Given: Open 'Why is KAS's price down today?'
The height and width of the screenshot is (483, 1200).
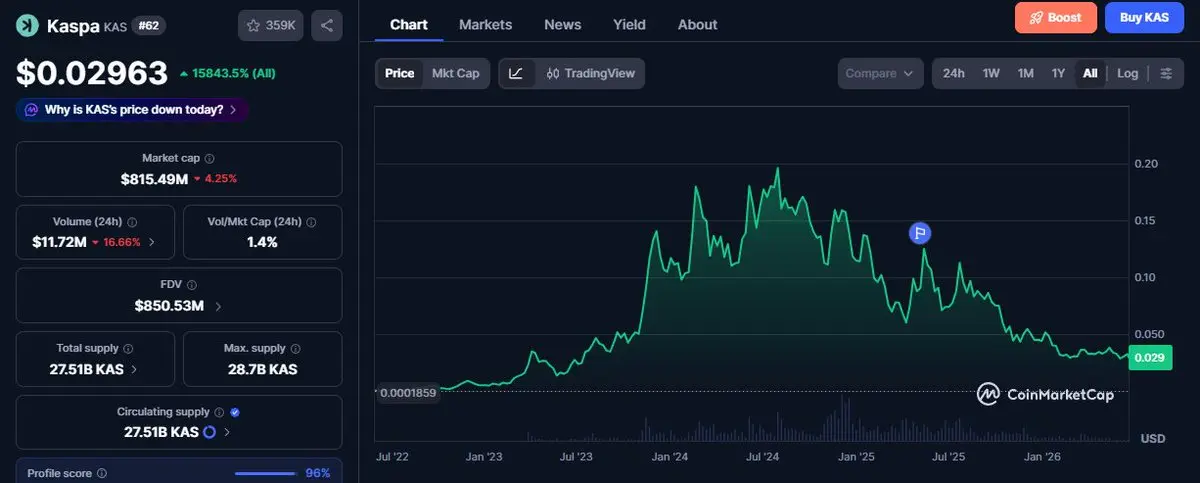Looking at the screenshot, I should pyautogui.click(x=132, y=110).
